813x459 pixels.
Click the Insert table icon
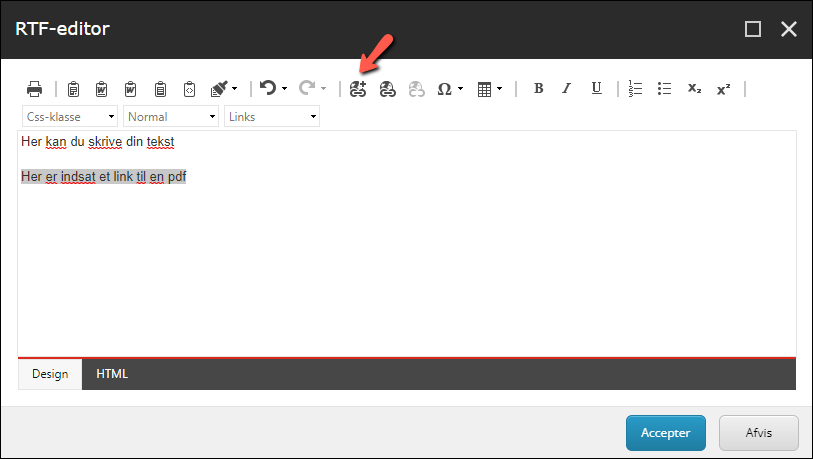tap(484, 89)
